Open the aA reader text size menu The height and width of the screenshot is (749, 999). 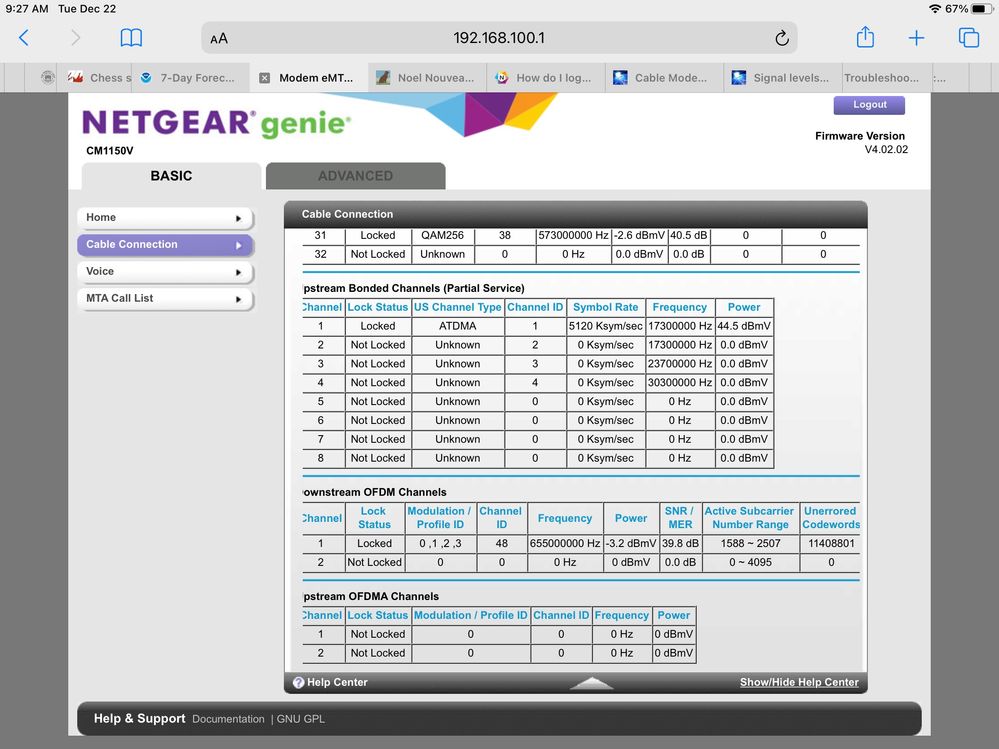(219, 38)
